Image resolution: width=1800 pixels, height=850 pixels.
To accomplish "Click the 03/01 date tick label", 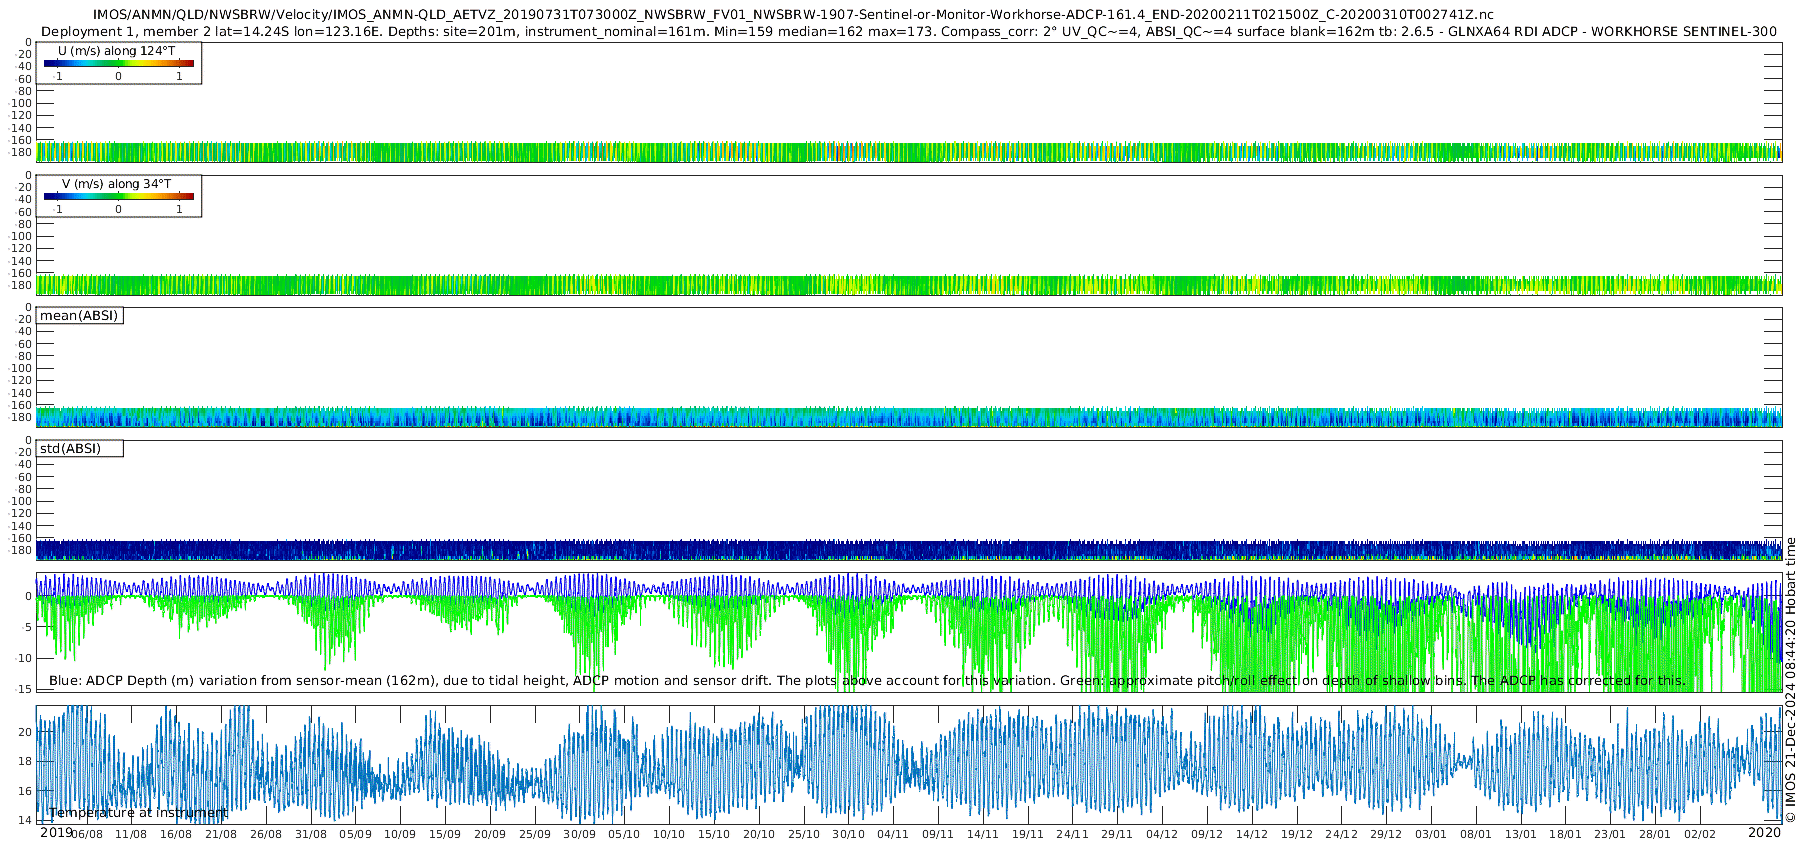I will pos(1431,834).
